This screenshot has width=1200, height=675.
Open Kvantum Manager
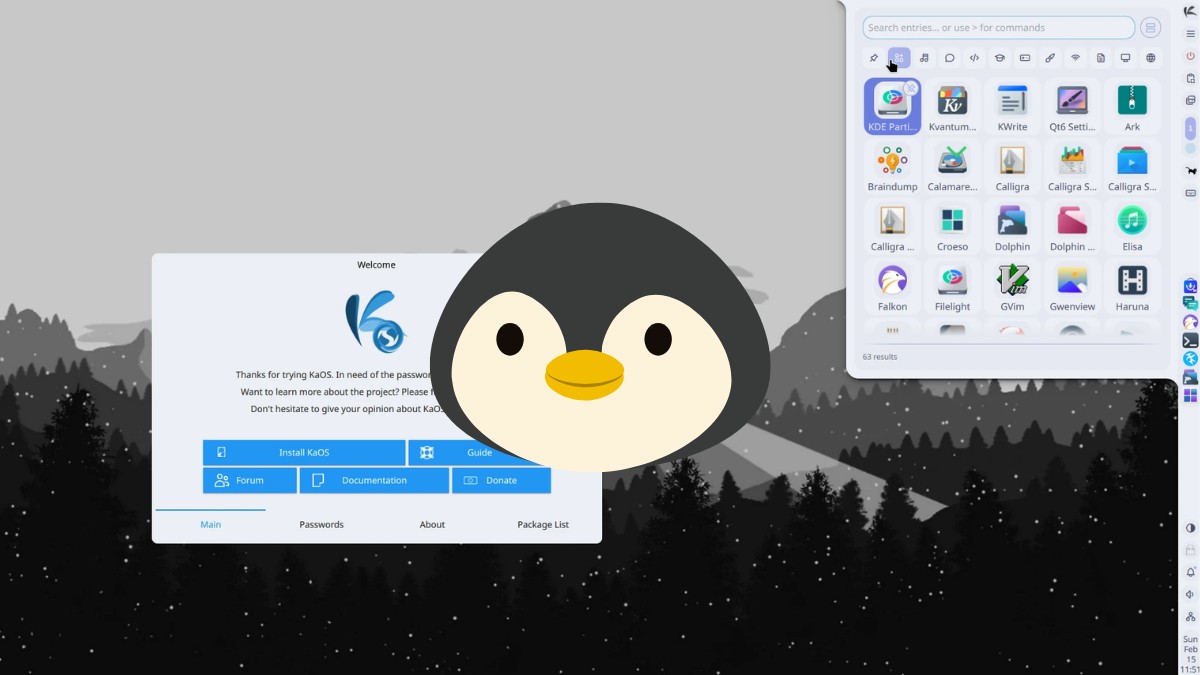click(951, 103)
